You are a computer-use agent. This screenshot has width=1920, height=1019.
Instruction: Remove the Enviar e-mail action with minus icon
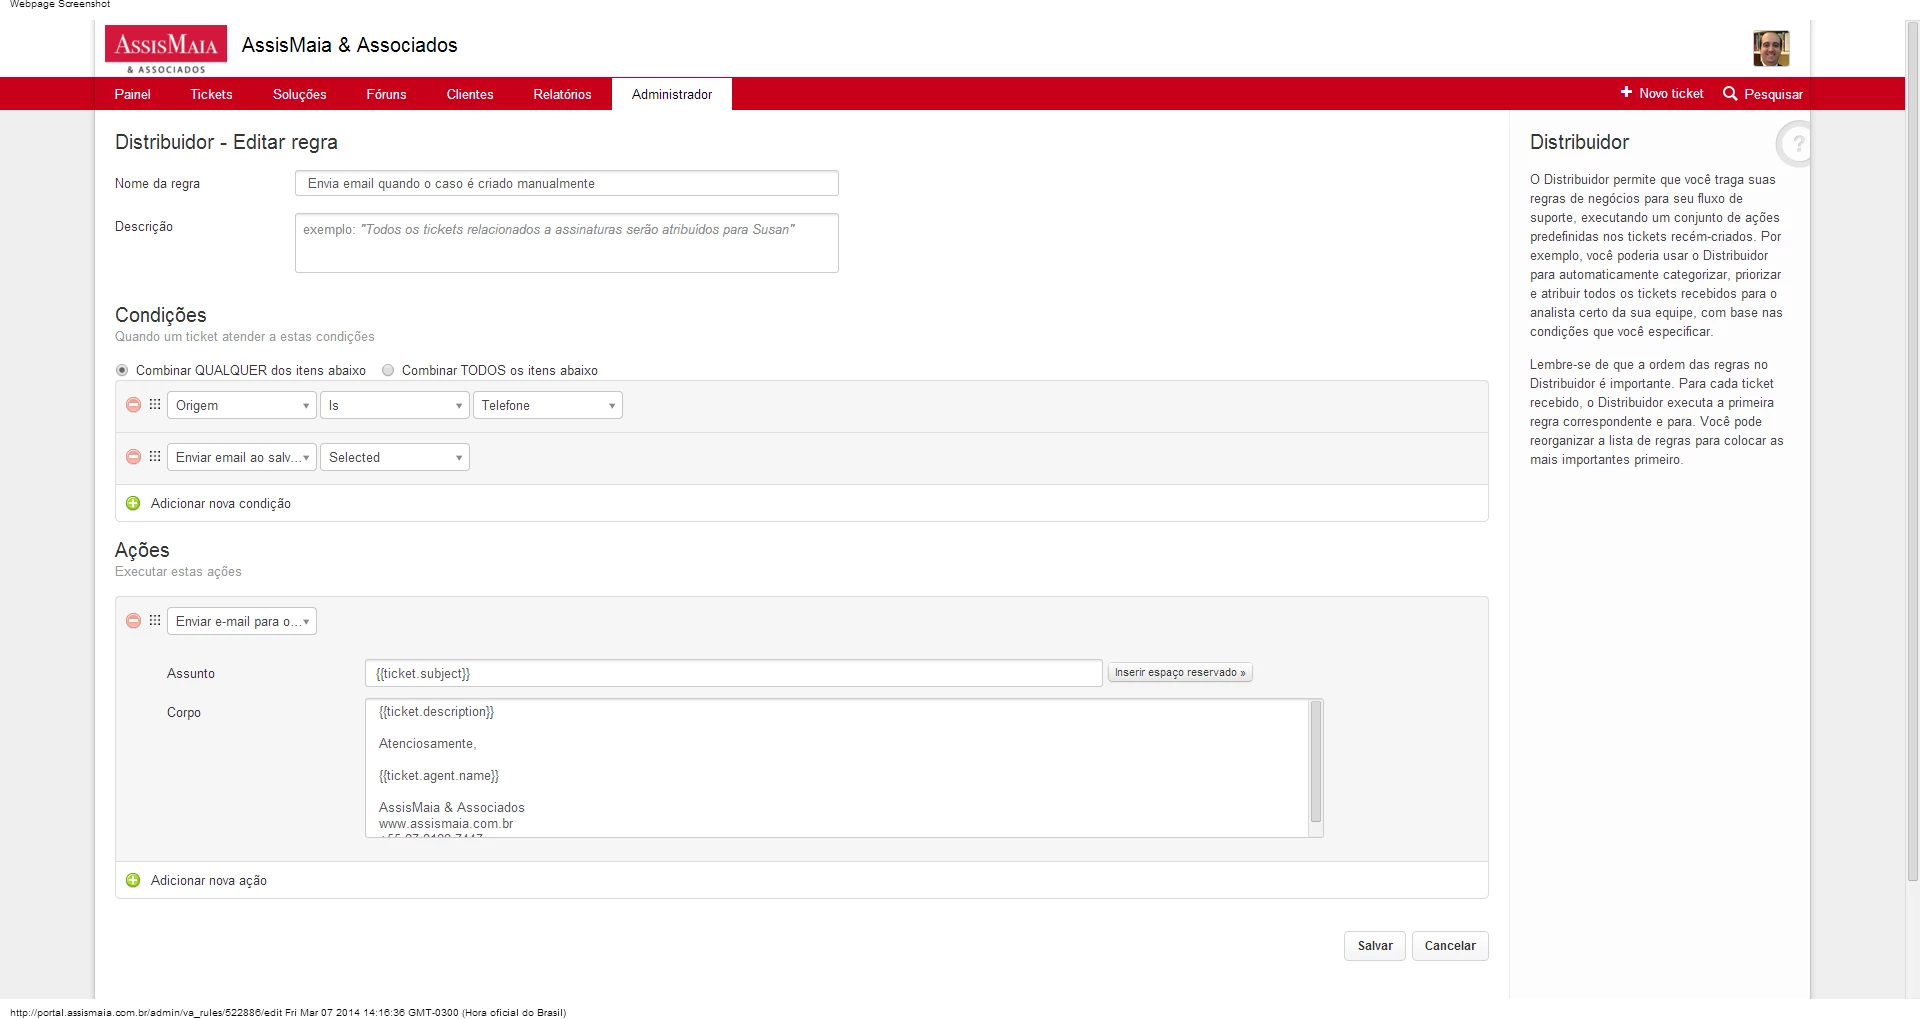point(133,621)
